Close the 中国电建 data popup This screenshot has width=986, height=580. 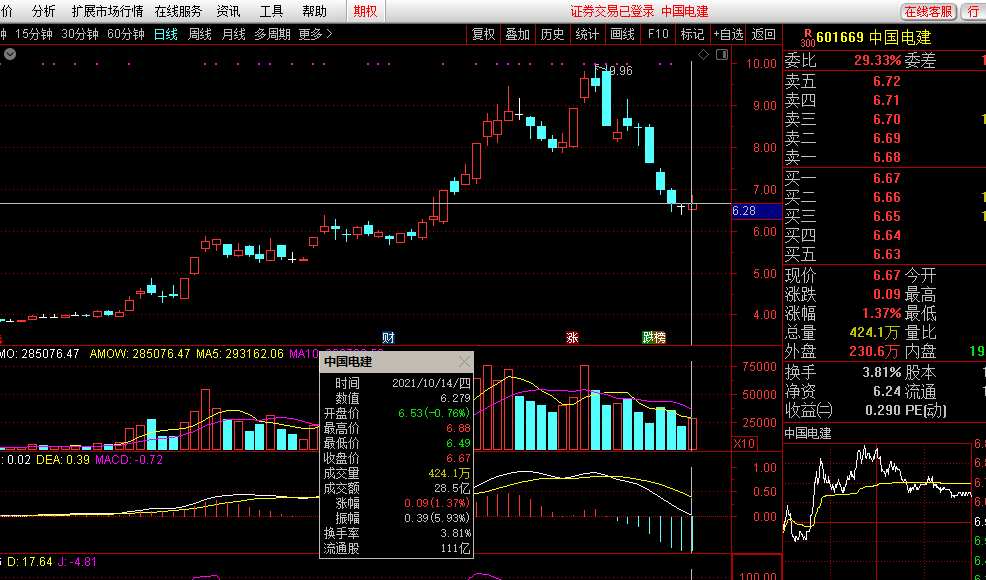(464, 362)
